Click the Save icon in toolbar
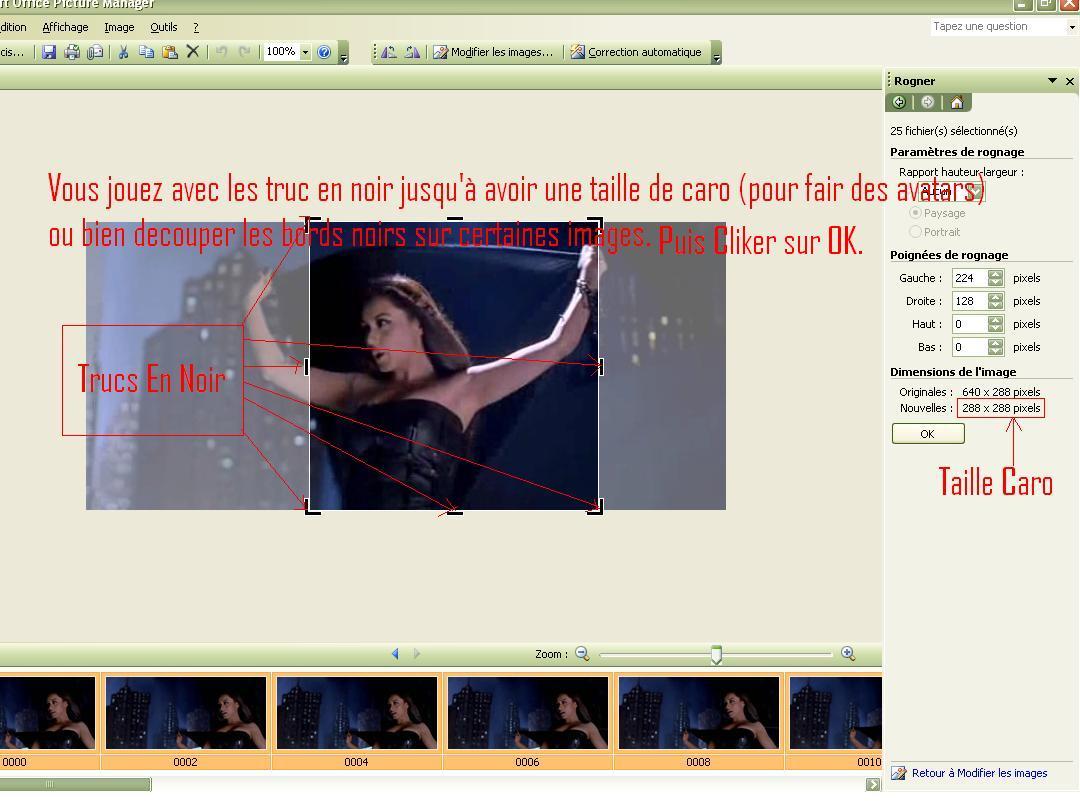Viewport: 1080px width, 801px height. tap(49, 52)
